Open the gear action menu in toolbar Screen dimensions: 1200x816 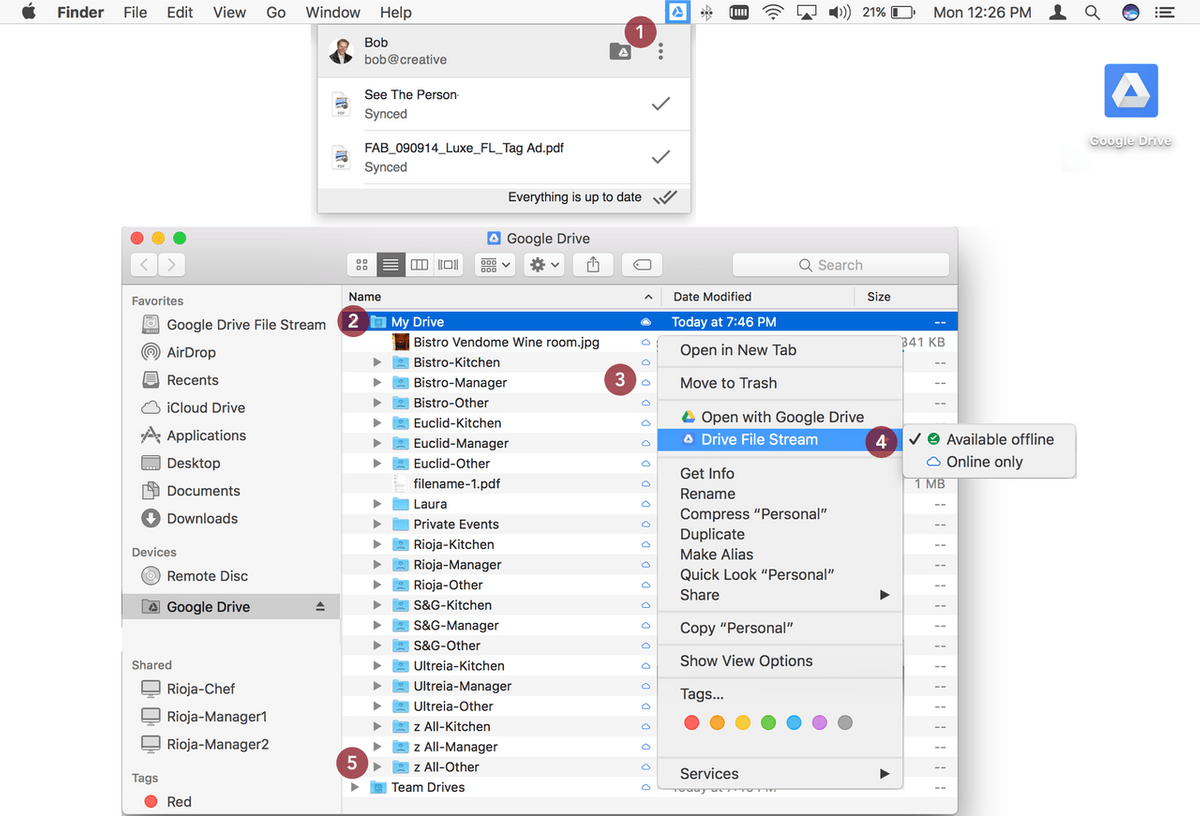545,265
